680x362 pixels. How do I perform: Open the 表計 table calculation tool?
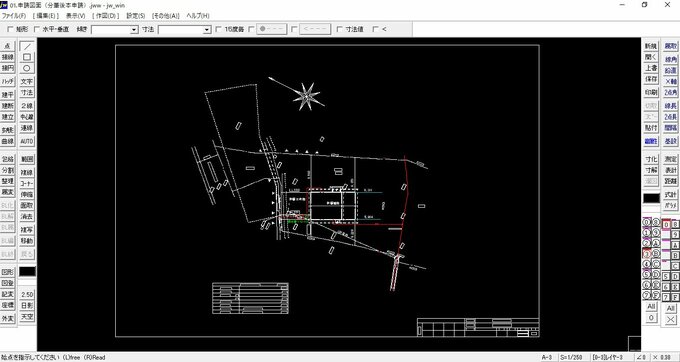pos(670,170)
